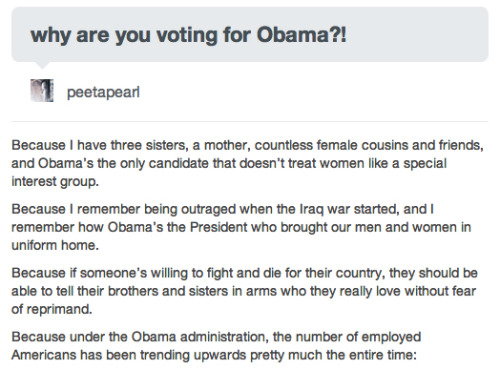Open the peetapearl username link
This screenshot has width=500, height=370.
pyautogui.click(x=103, y=92)
